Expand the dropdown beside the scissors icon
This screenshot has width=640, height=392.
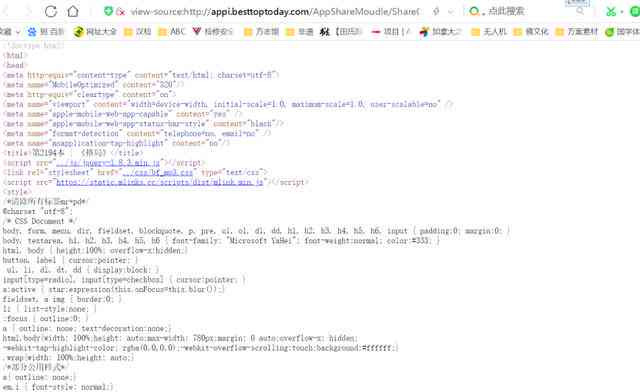pyautogui.click(x=622, y=12)
